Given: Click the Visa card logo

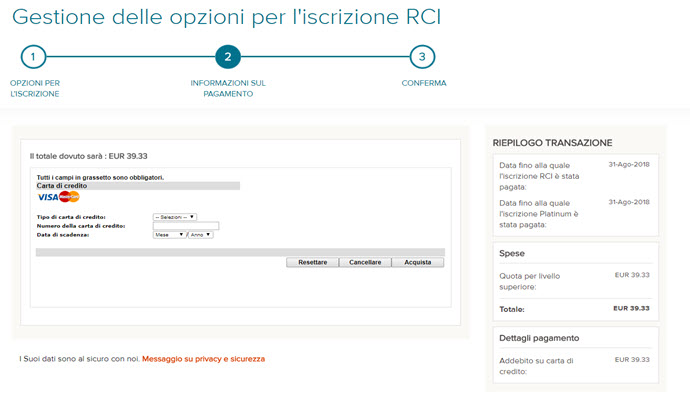Looking at the screenshot, I should coord(47,197).
